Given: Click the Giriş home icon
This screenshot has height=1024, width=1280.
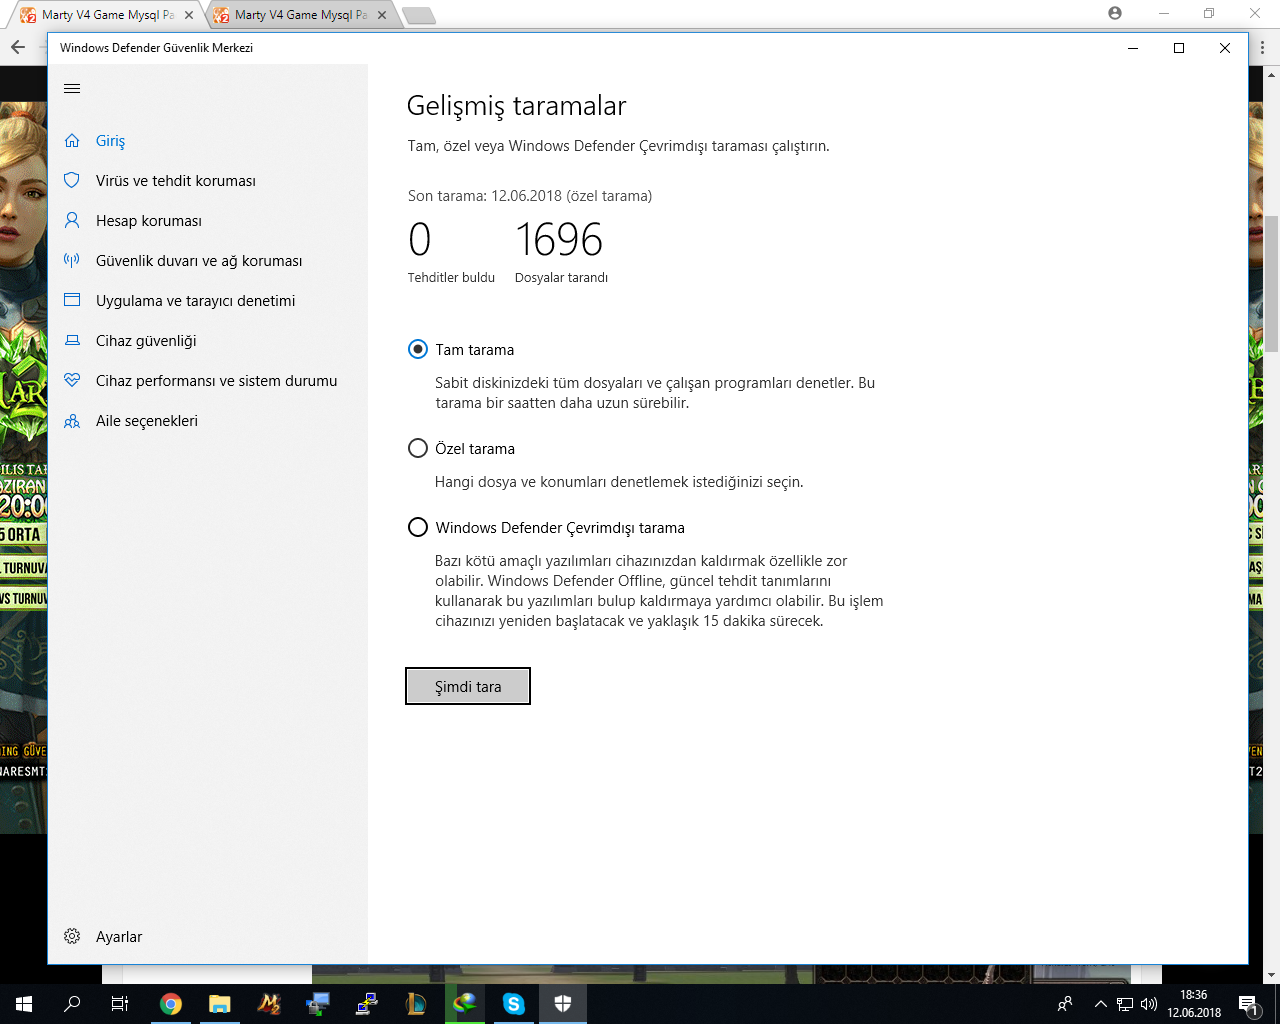Looking at the screenshot, I should click(72, 141).
